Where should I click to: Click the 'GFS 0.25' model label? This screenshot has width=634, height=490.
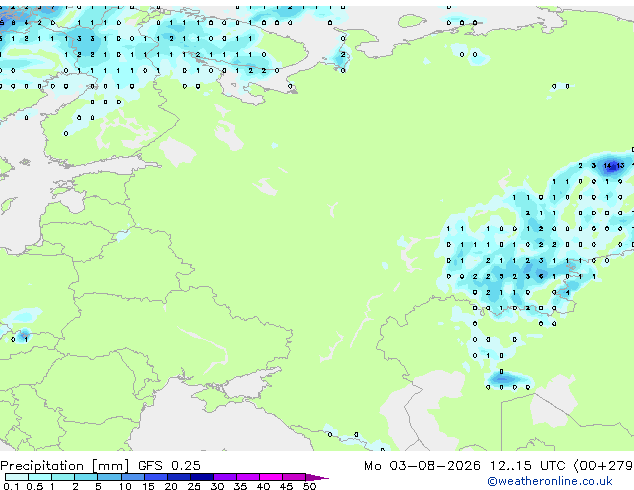pyautogui.click(x=169, y=466)
